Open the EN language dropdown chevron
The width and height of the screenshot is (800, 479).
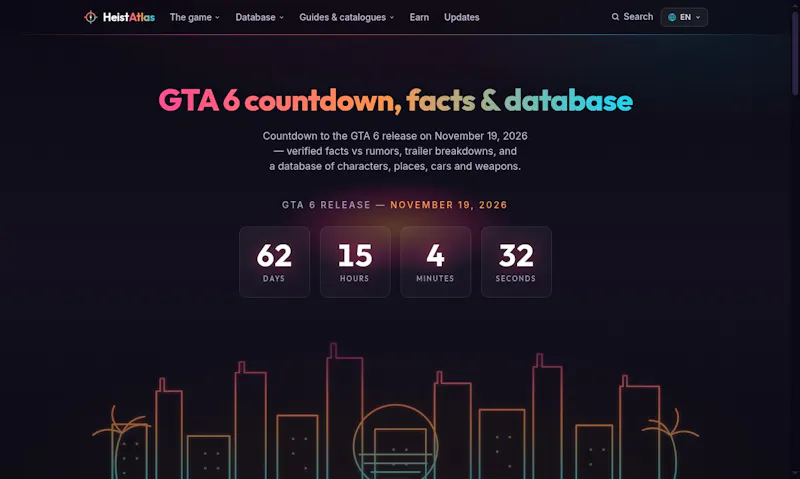click(698, 17)
